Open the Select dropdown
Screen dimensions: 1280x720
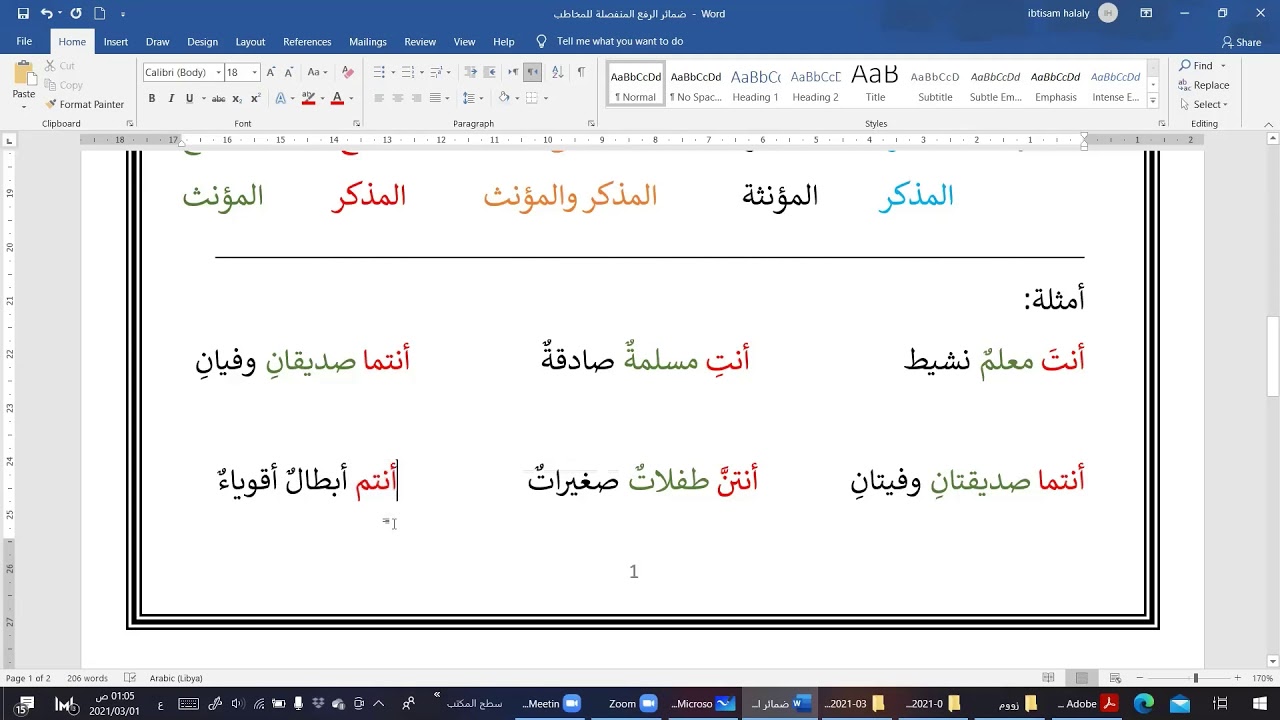[1204, 104]
